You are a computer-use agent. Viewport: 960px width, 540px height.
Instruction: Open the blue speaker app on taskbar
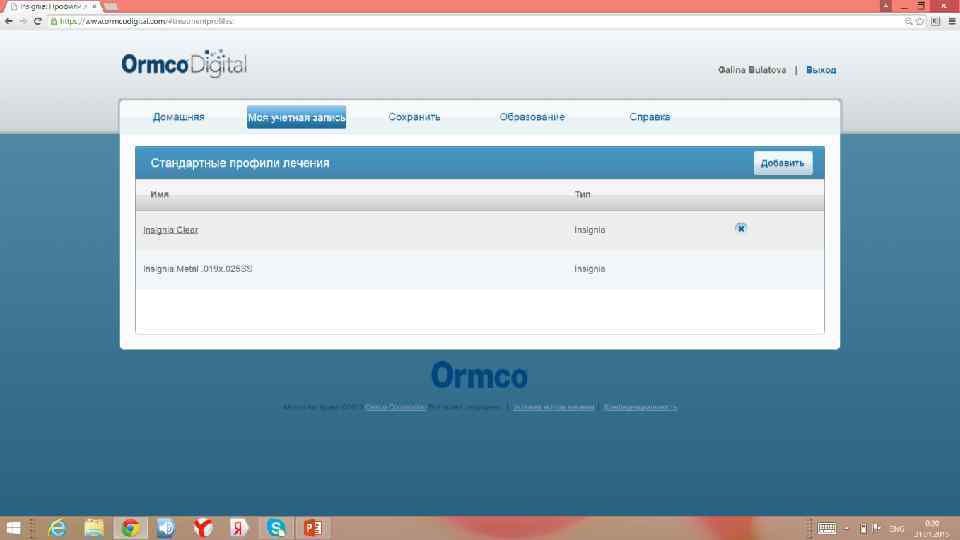pyautogui.click(x=166, y=528)
